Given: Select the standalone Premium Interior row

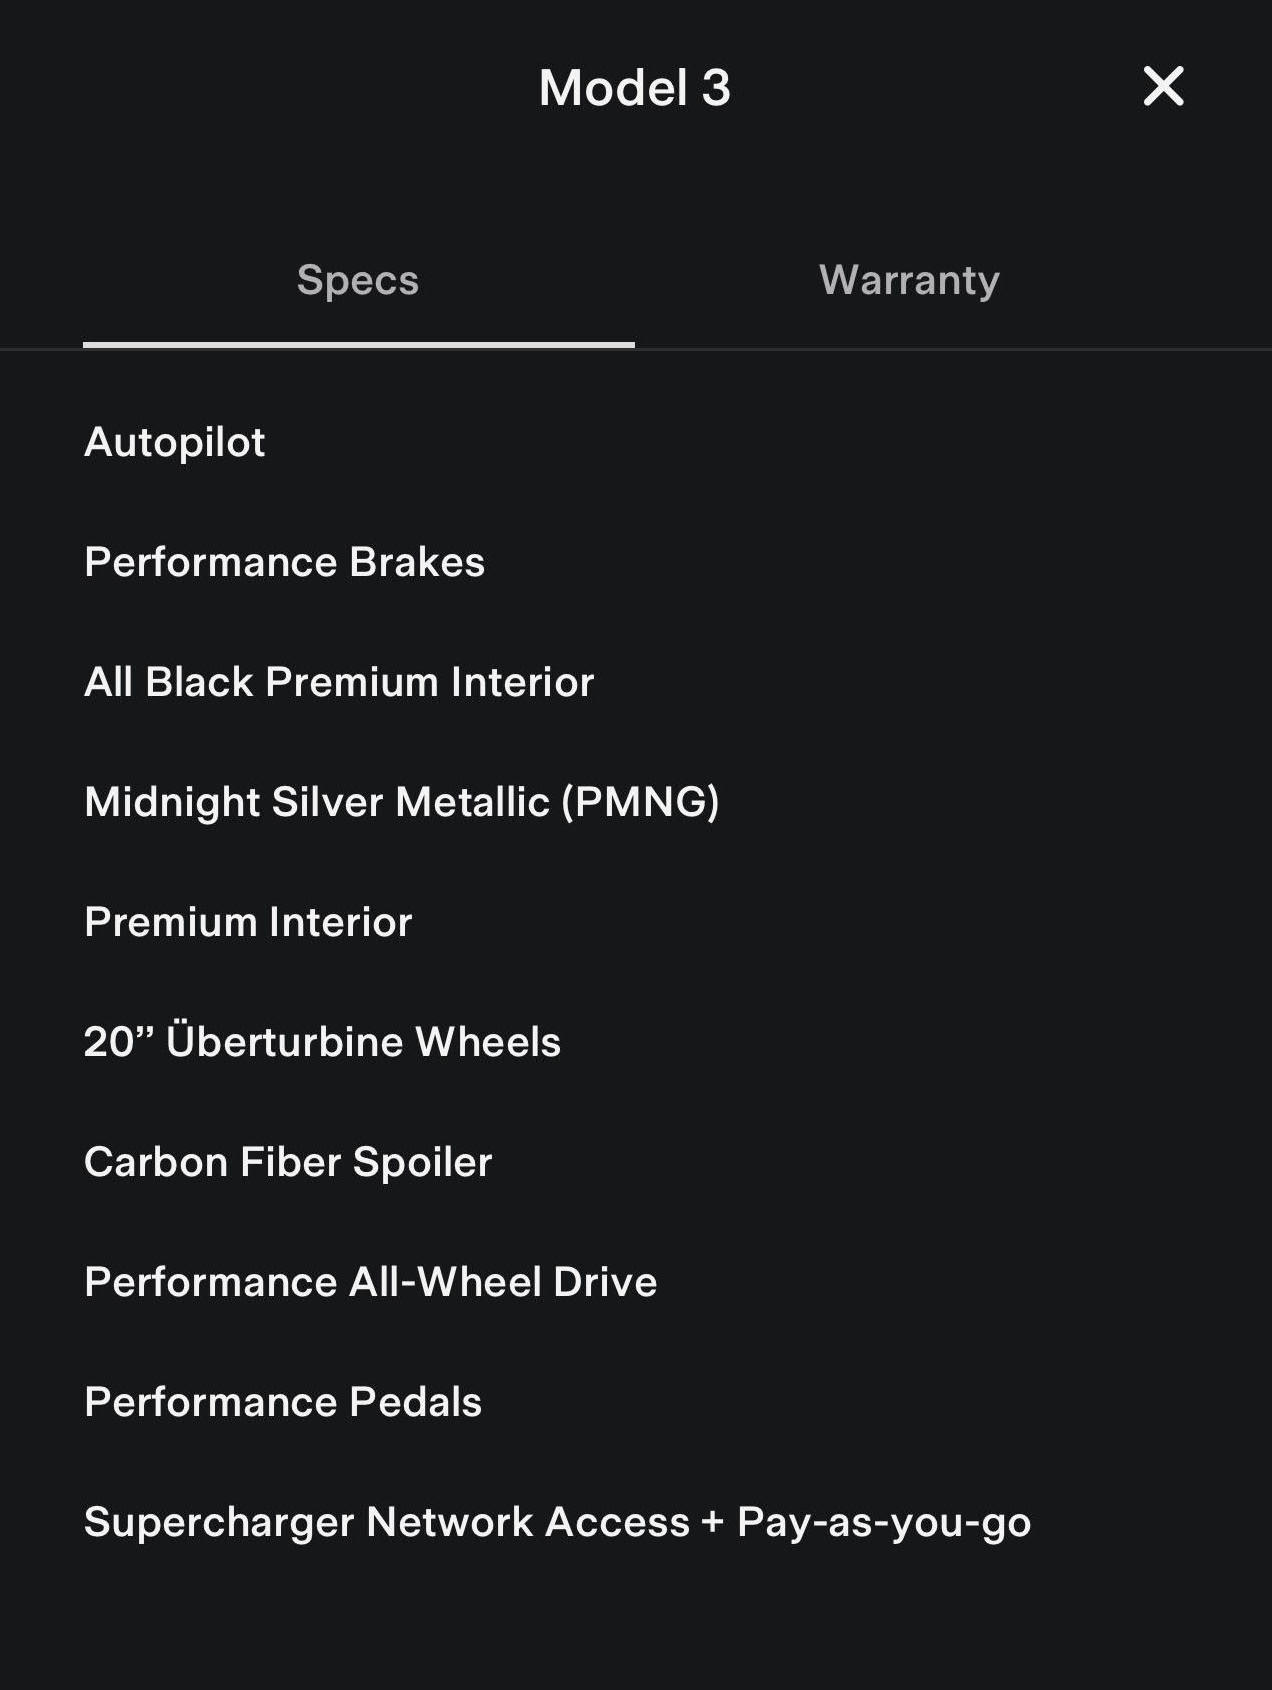Looking at the screenshot, I should [x=248, y=922].
